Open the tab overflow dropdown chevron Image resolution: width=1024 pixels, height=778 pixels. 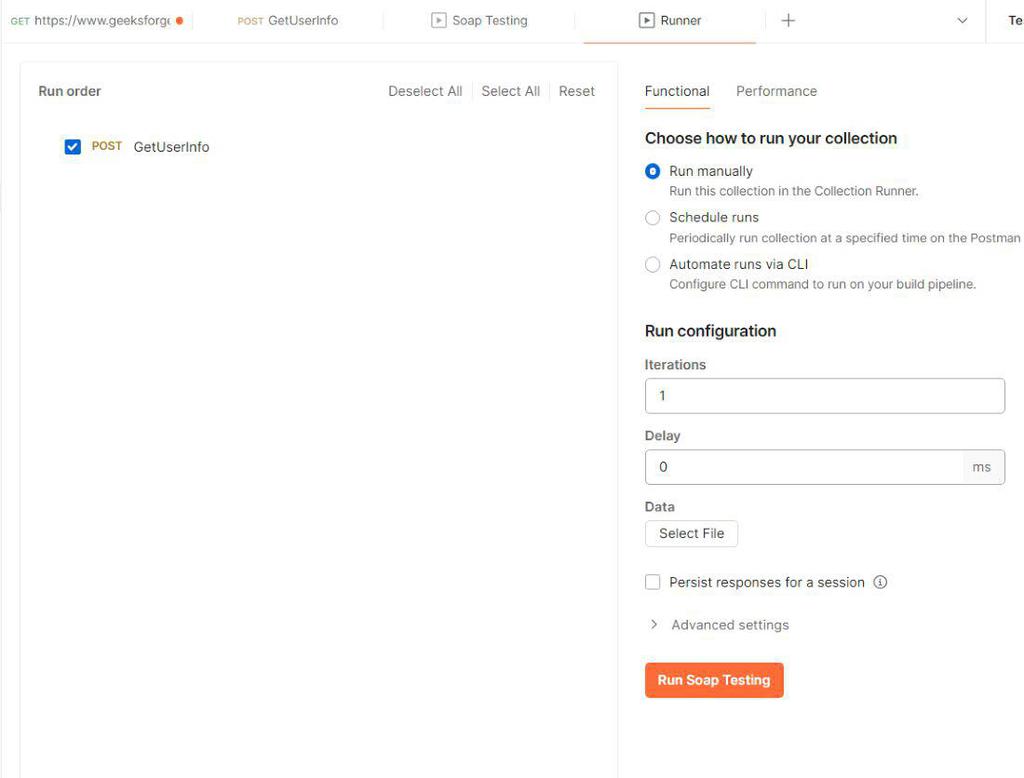coord(962,20)
